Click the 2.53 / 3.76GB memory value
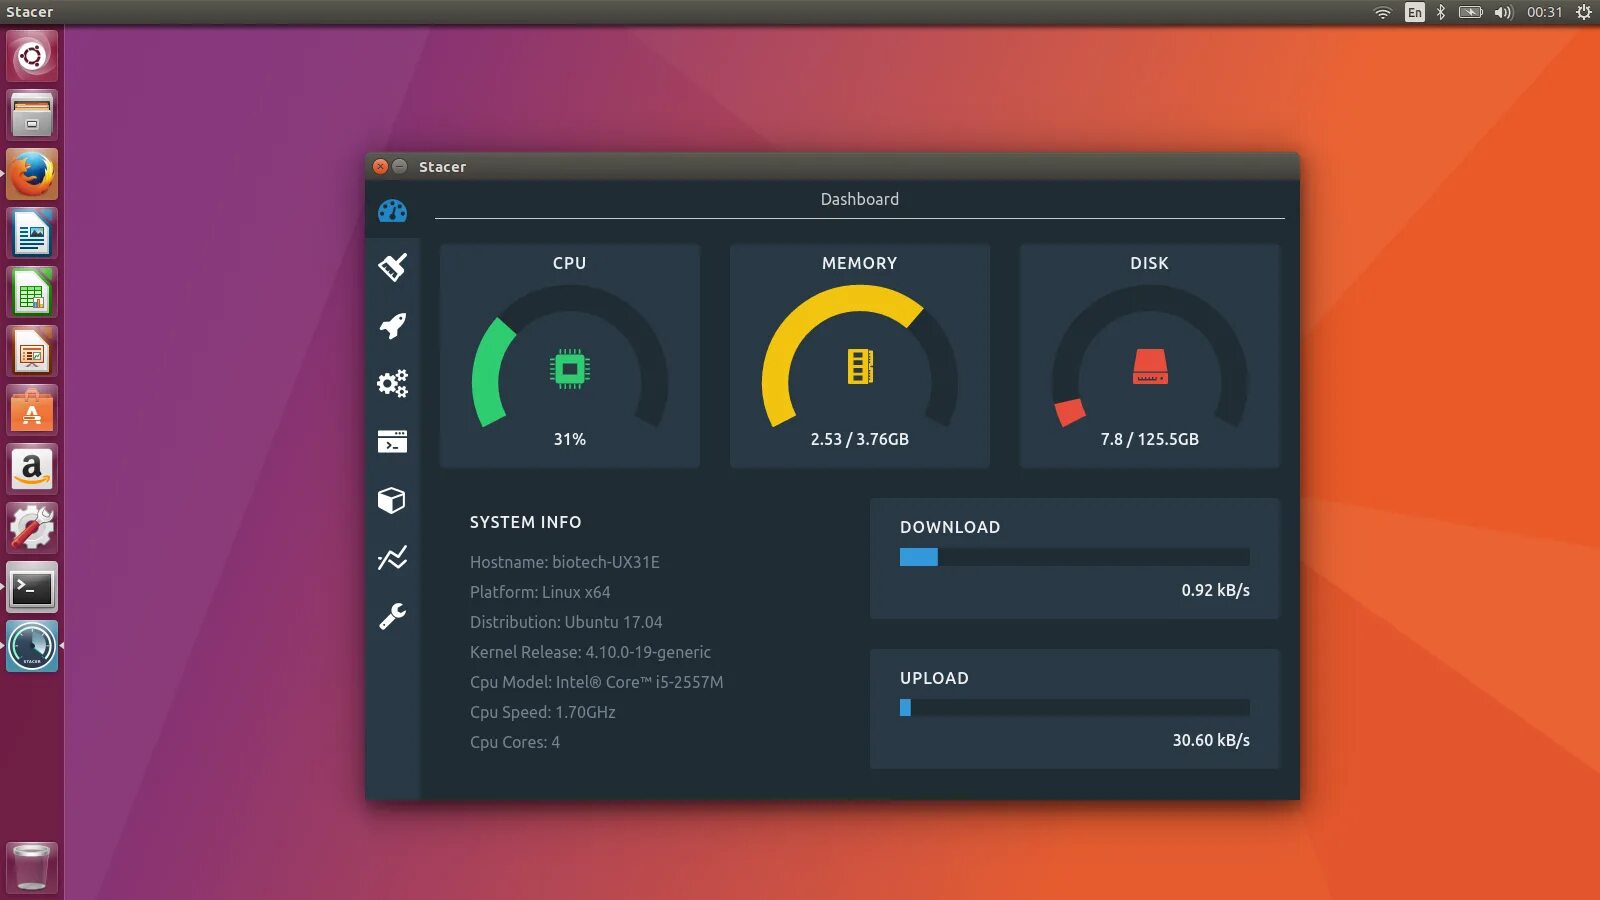1600x900 pixels. tap(860, 439)
